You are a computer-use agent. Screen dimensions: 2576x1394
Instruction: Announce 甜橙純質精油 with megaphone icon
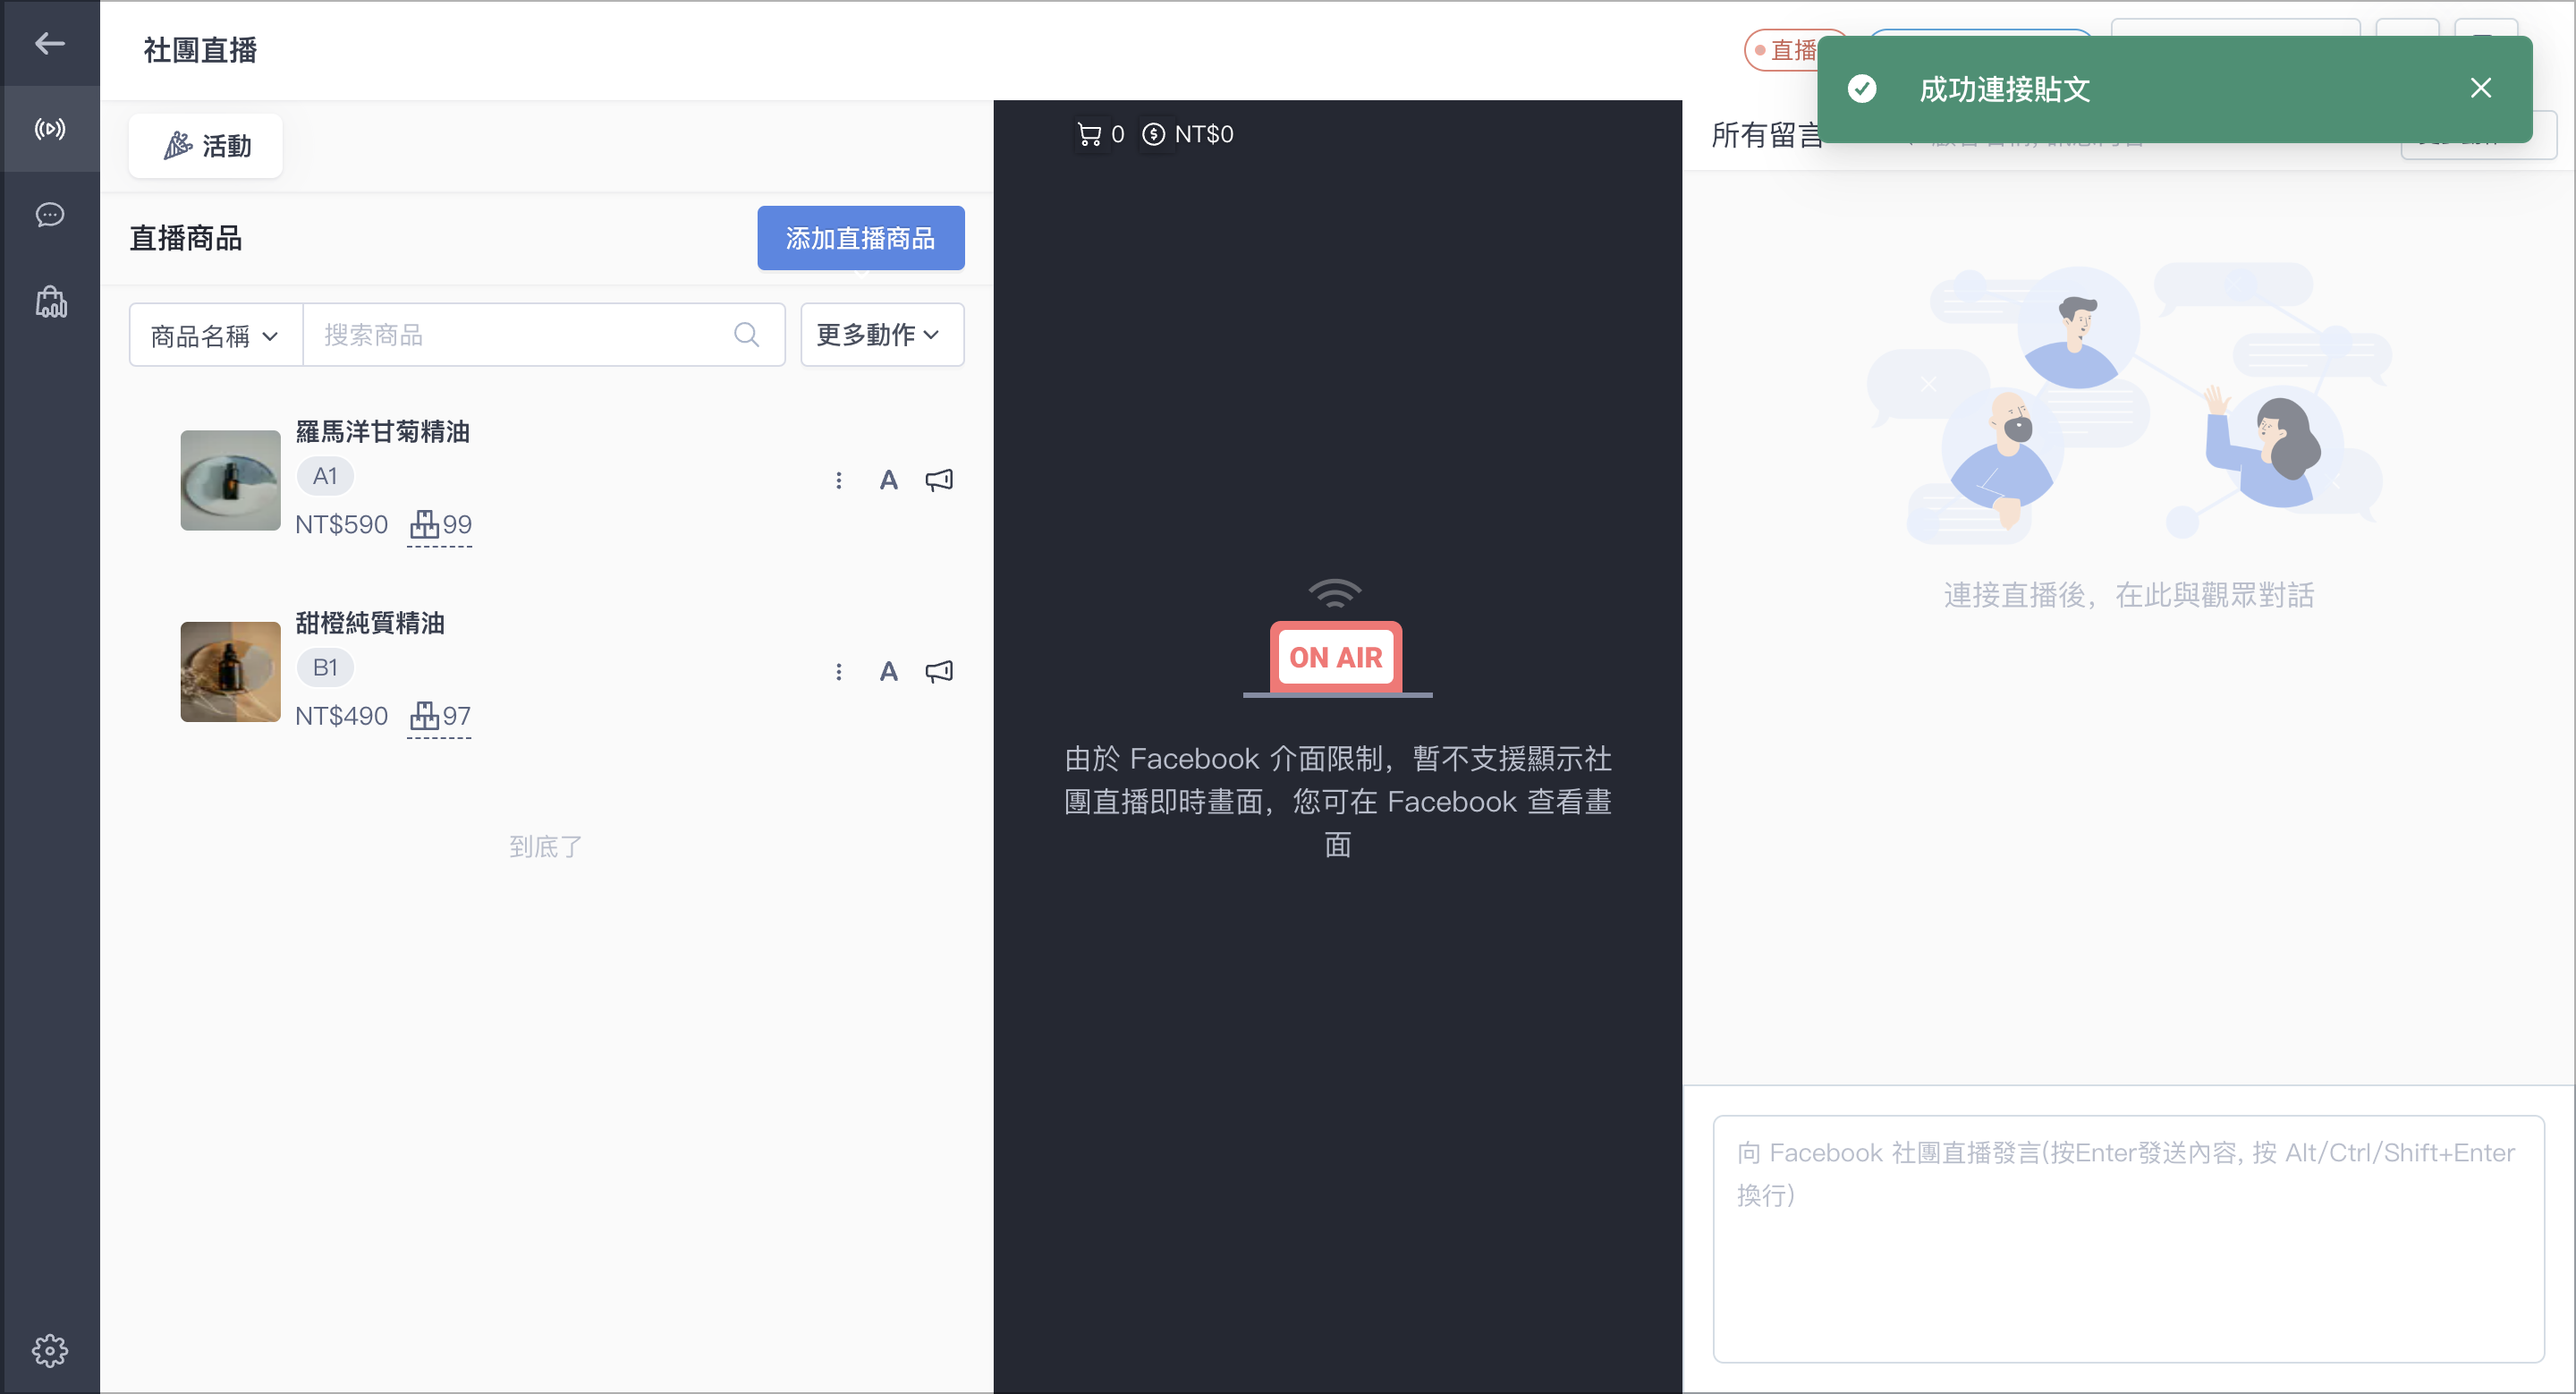pyautogui.click(x=938, y=672)
